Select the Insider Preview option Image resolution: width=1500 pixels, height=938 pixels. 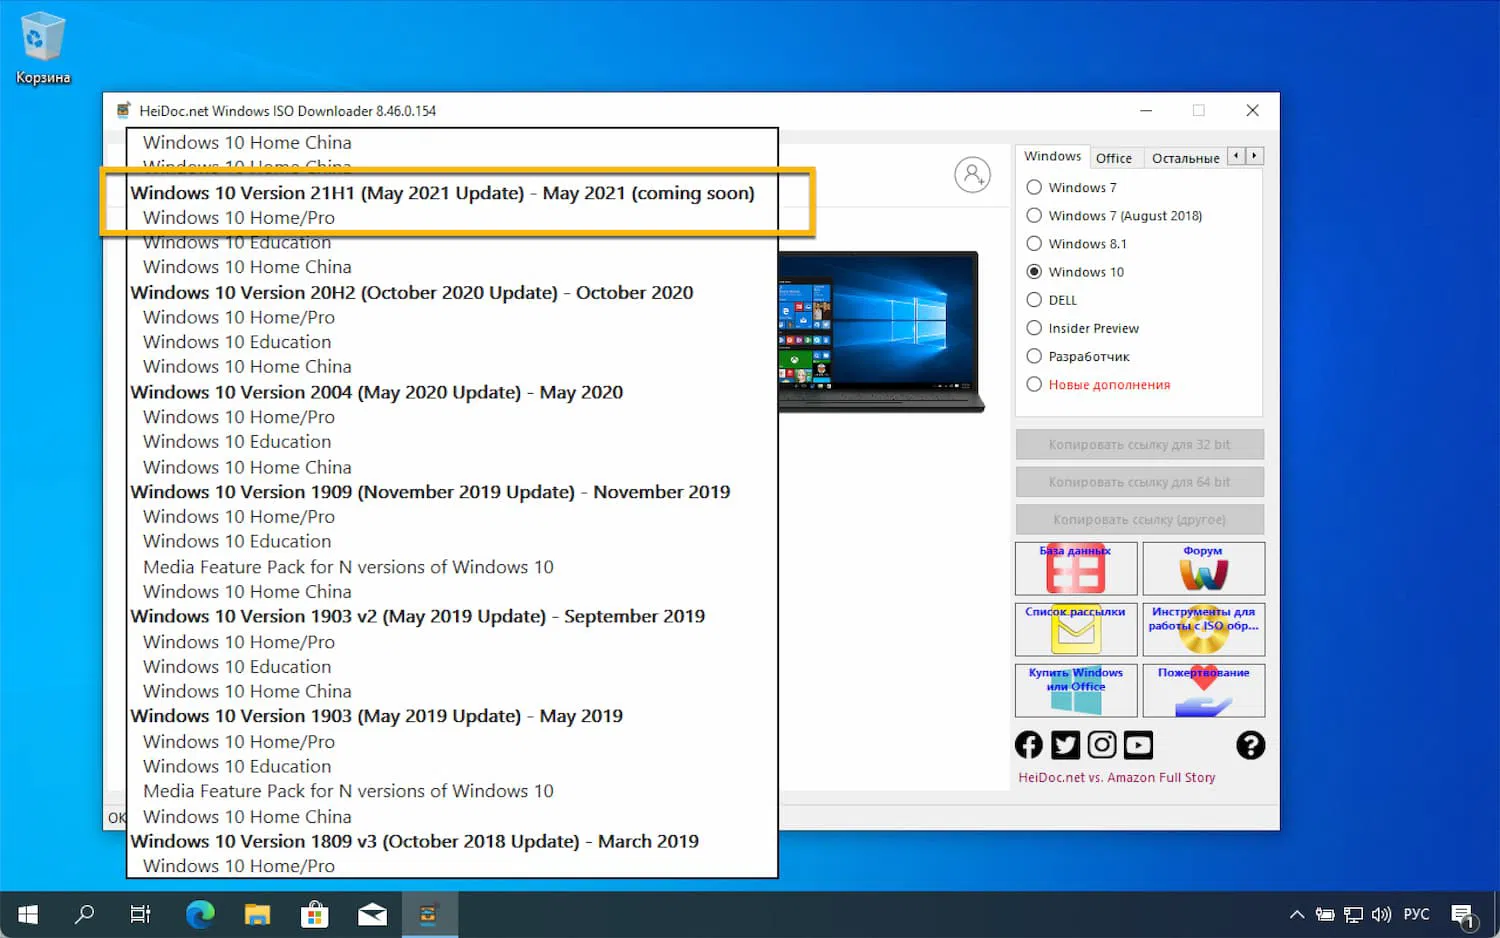(1034, 328)
